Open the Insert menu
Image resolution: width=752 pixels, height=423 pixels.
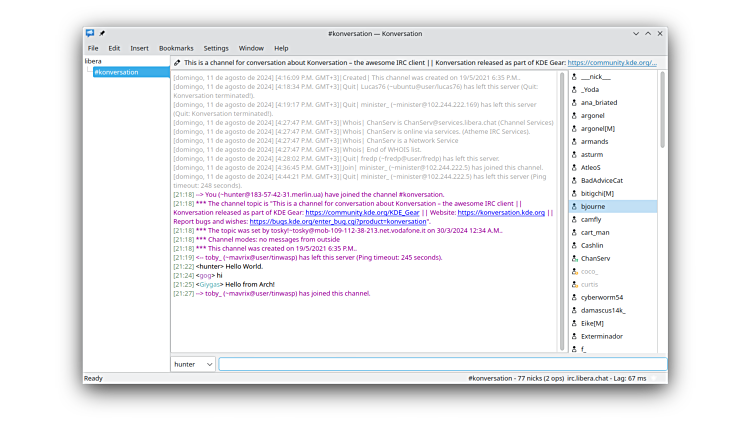pos(139,48)
